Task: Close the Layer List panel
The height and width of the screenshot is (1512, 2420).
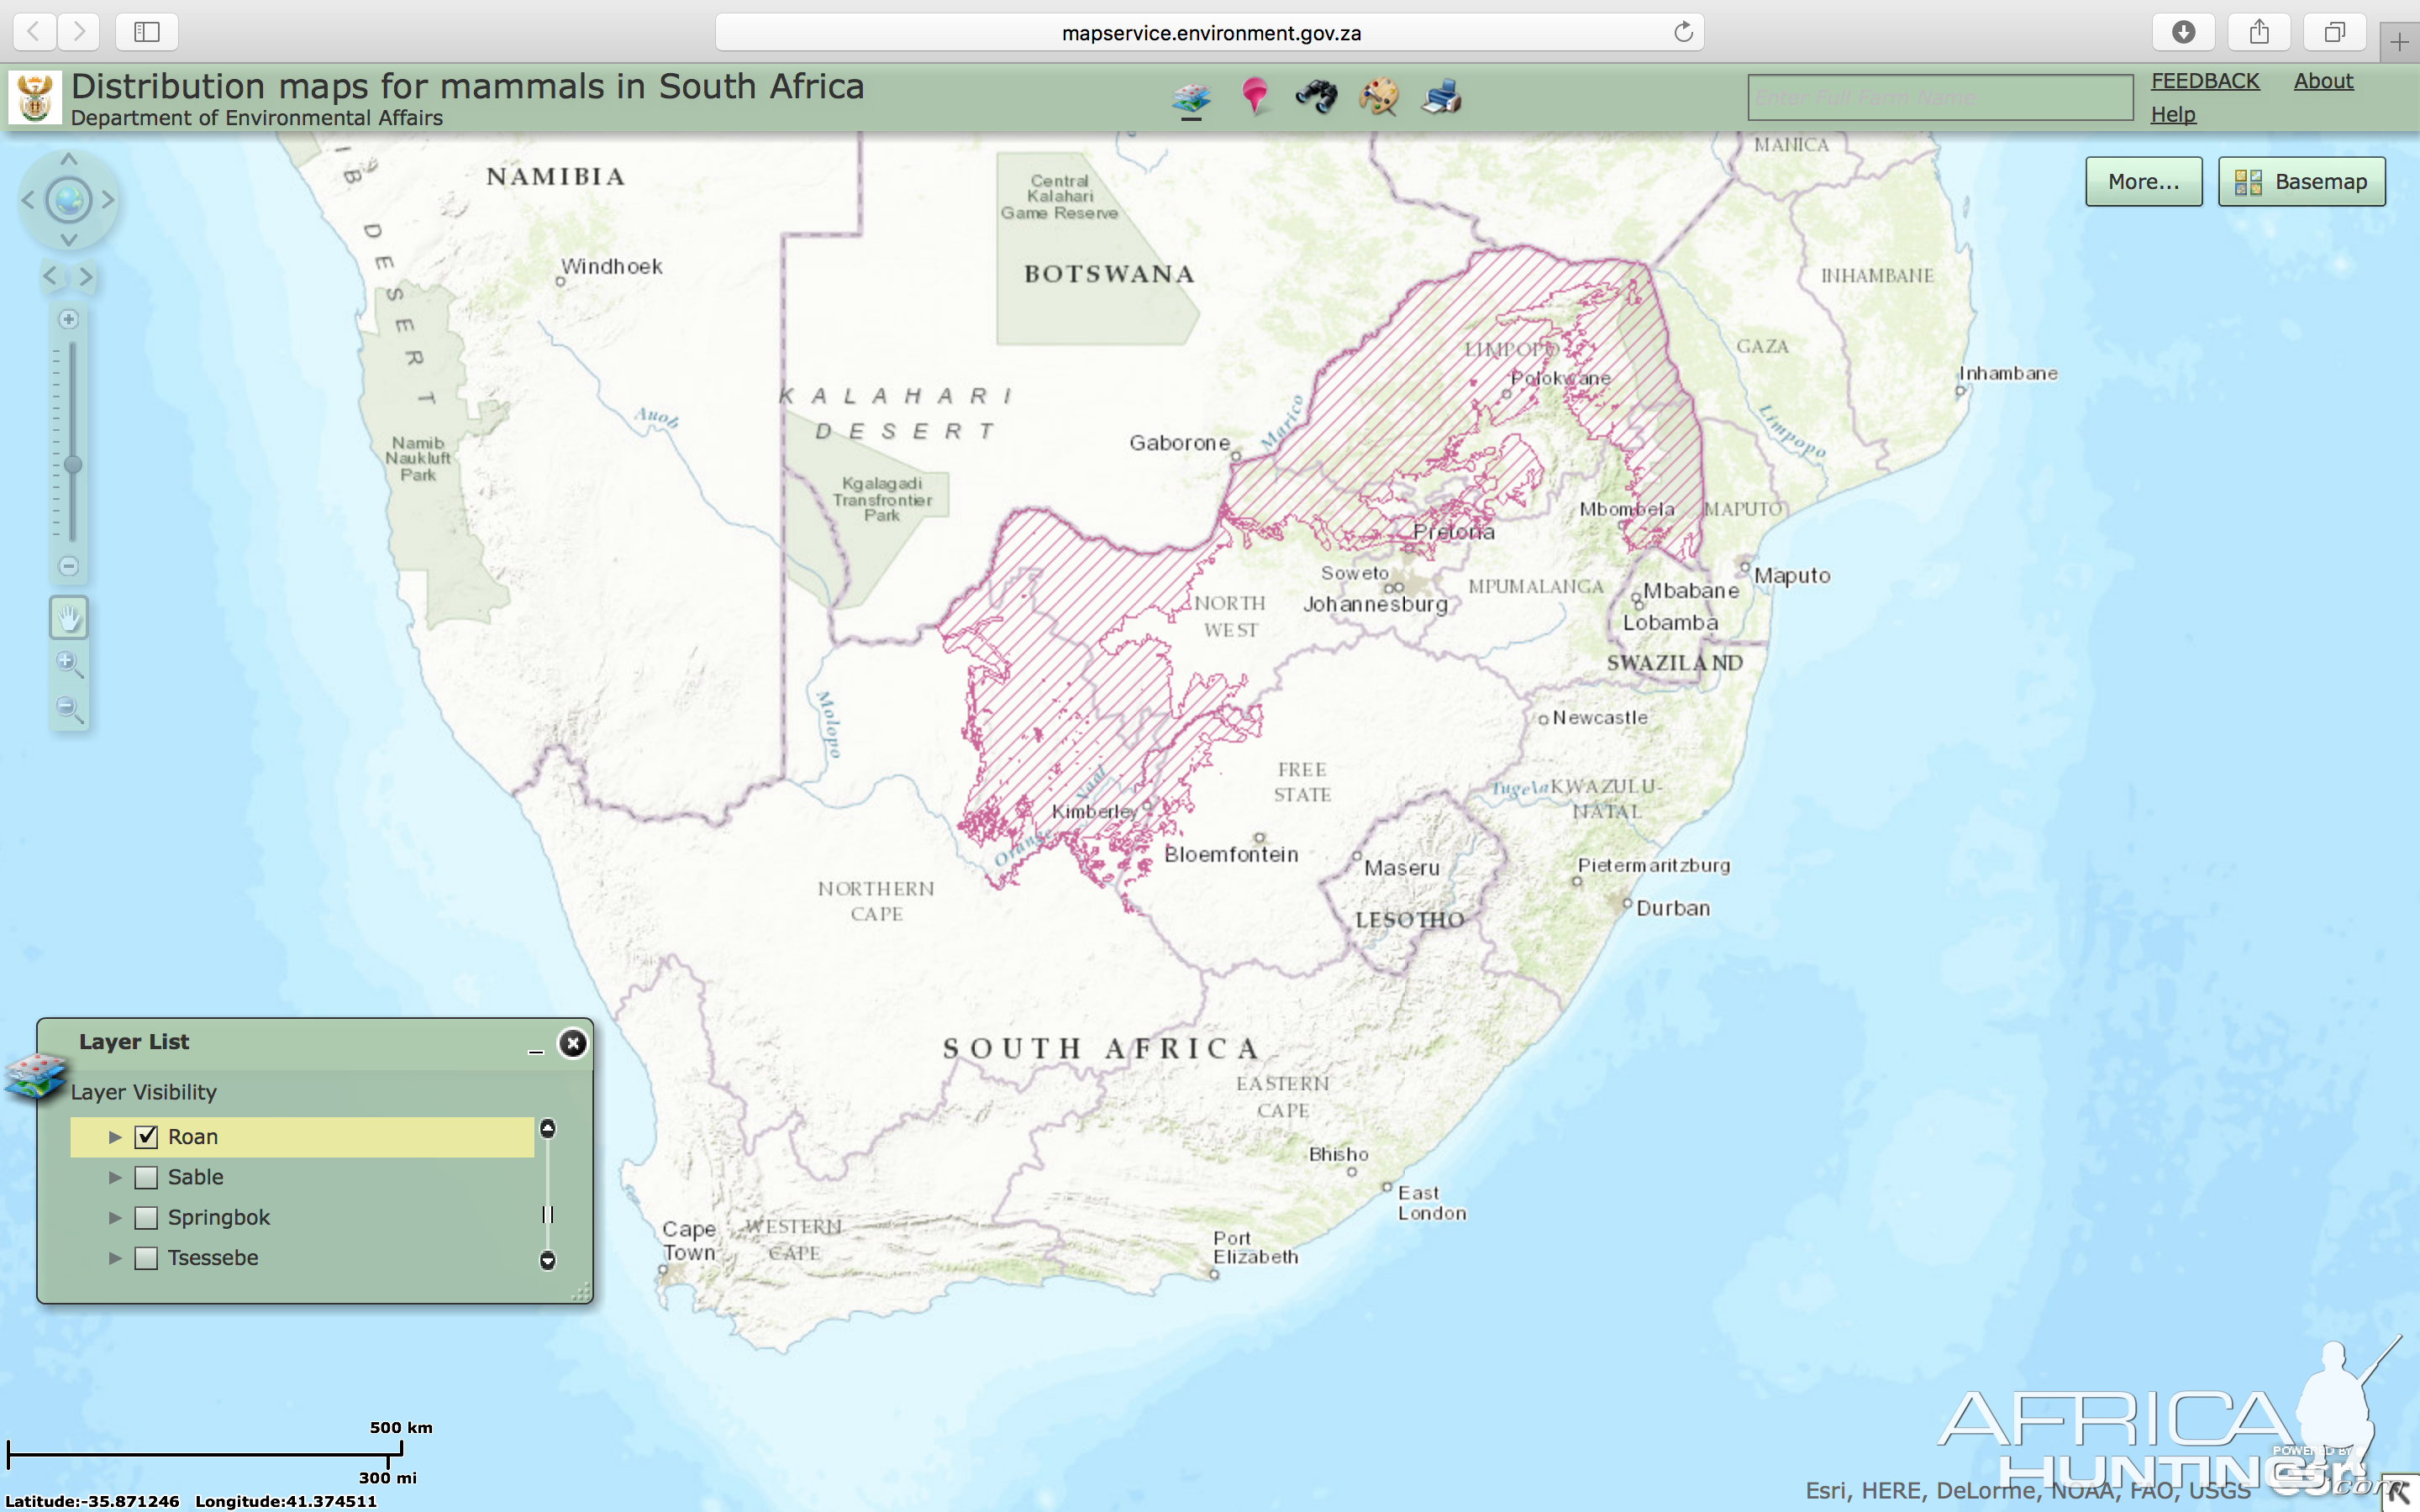Action: coord(573,1044)
